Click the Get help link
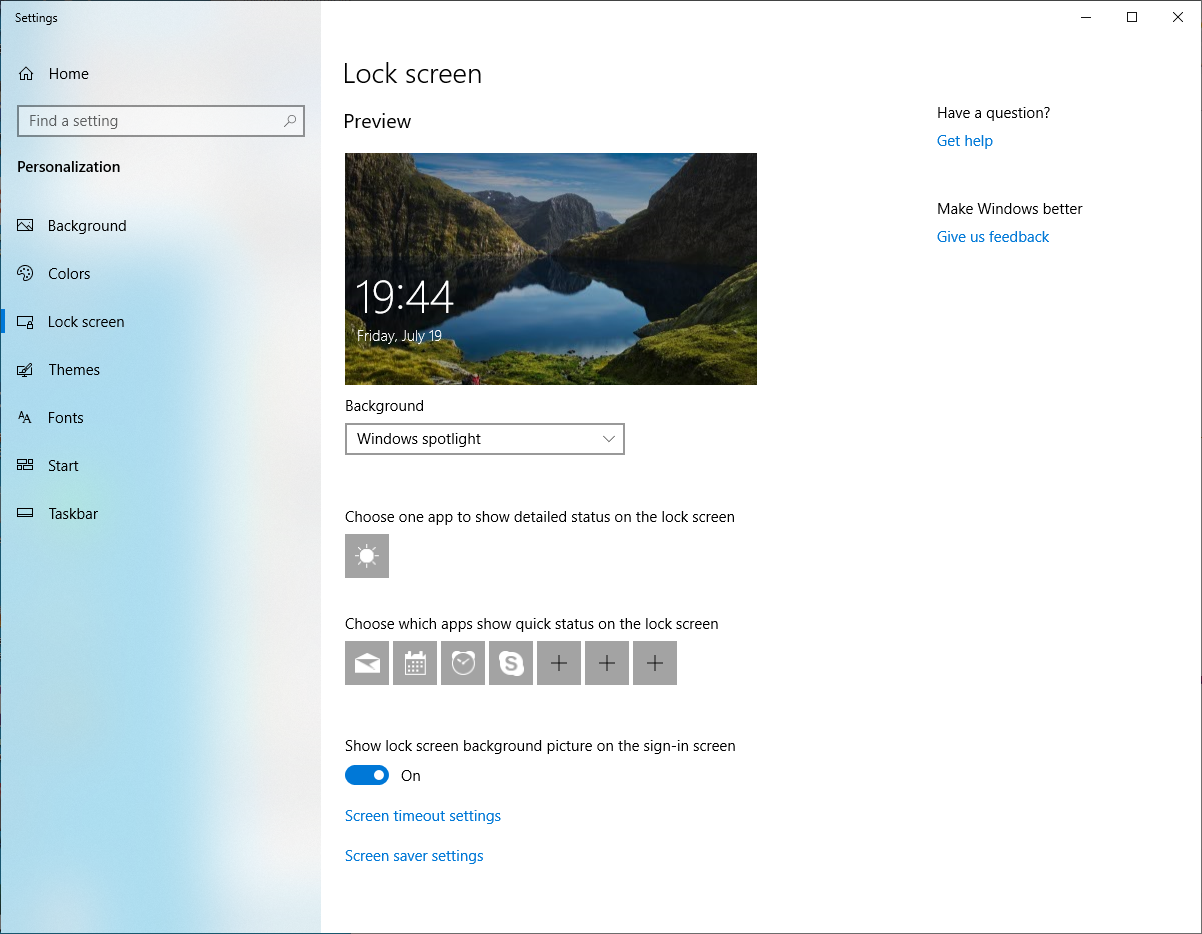The image size is (1202, 934). click(x=965, y=141)
